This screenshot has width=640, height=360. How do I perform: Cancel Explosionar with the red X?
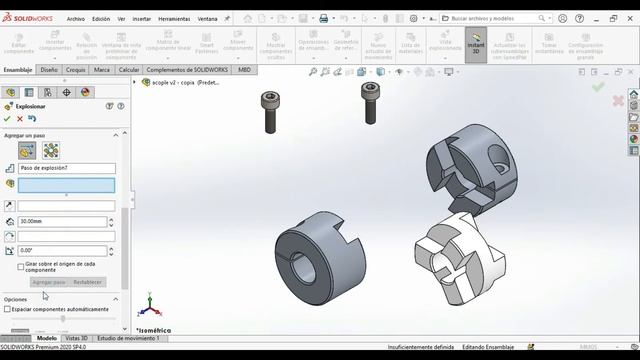[x=20, y=118]
